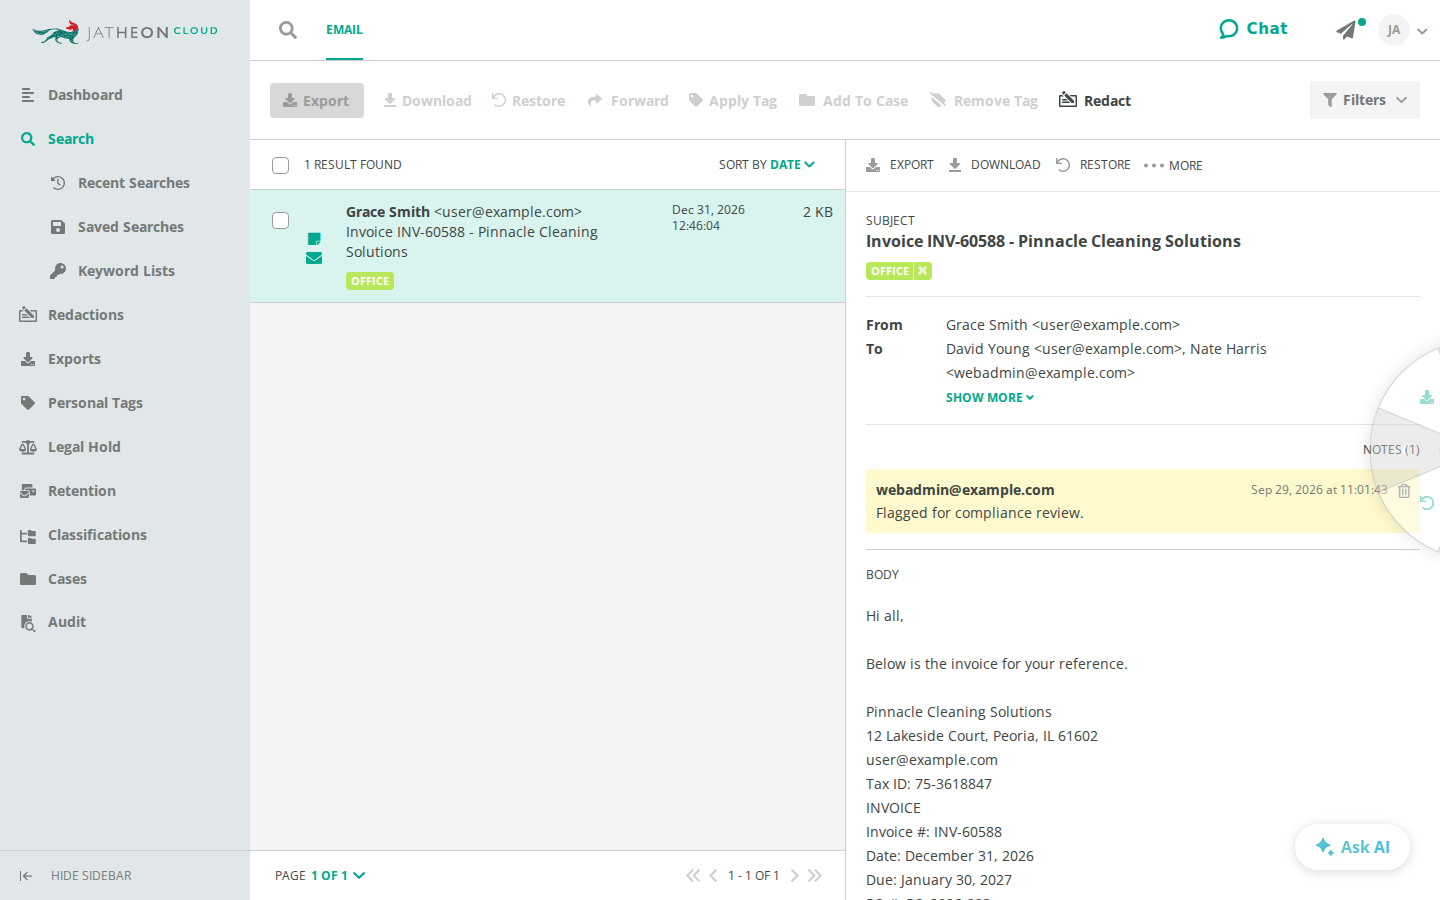
Task: Click the Jatheon Cloud logo
Action: pyautogui.click(x=125, y=32)
